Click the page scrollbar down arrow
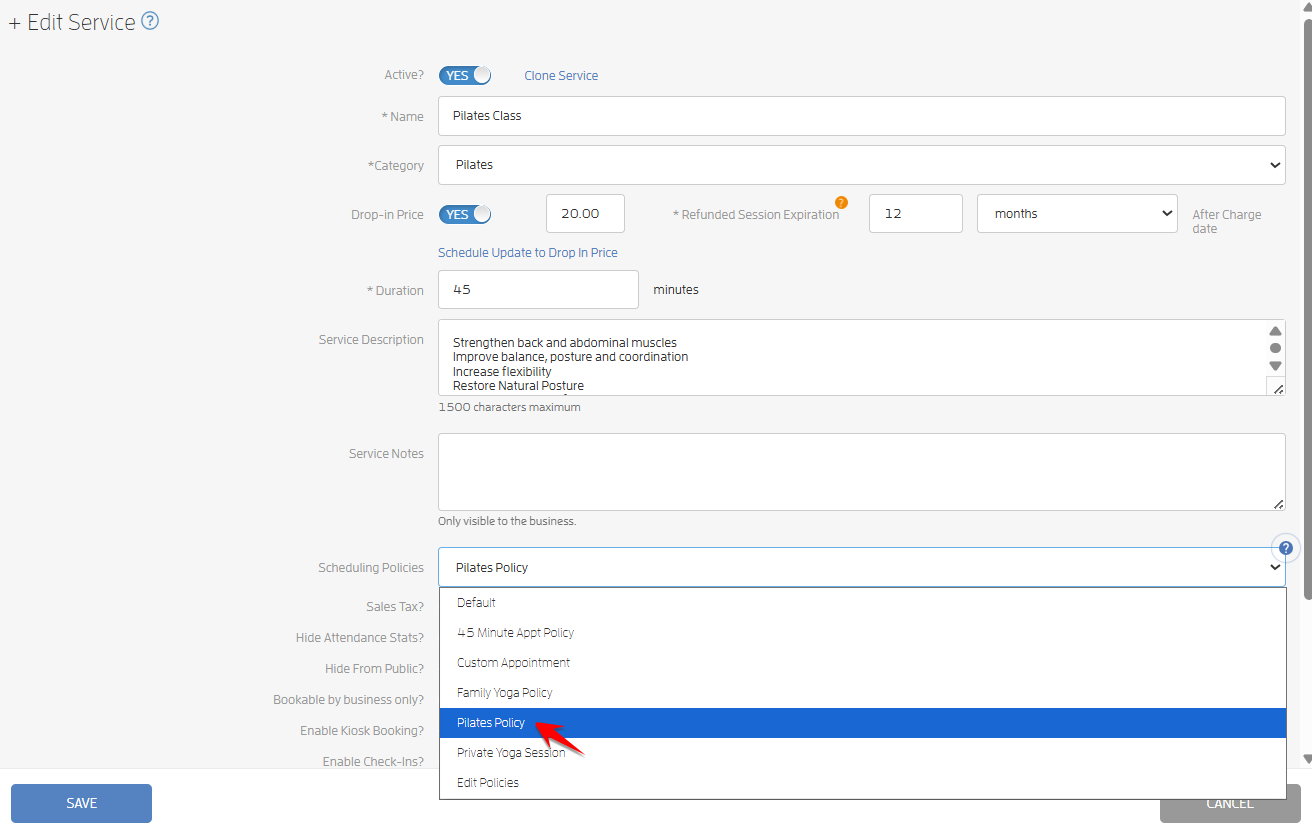This screenshot has width=1312, height=832. [1306, 760]
